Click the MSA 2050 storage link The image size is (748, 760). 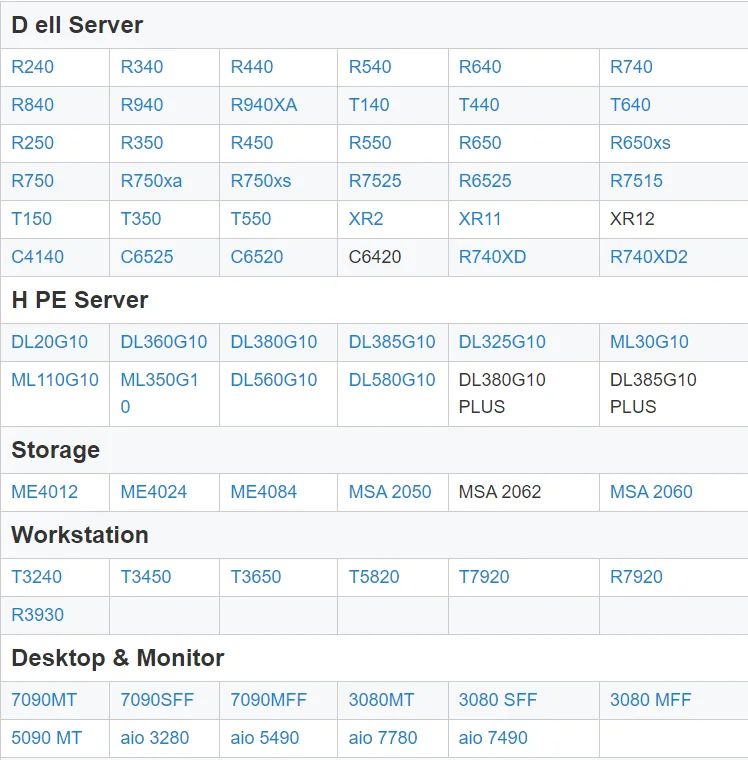390,492
